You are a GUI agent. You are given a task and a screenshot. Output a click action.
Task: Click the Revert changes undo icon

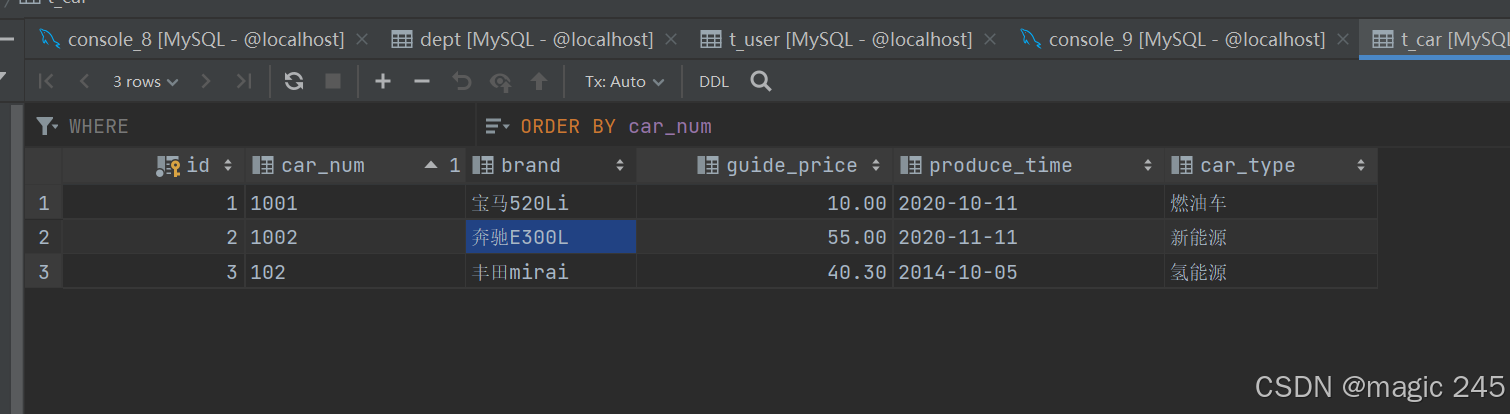pyautogui.click(x=462, y=82)
